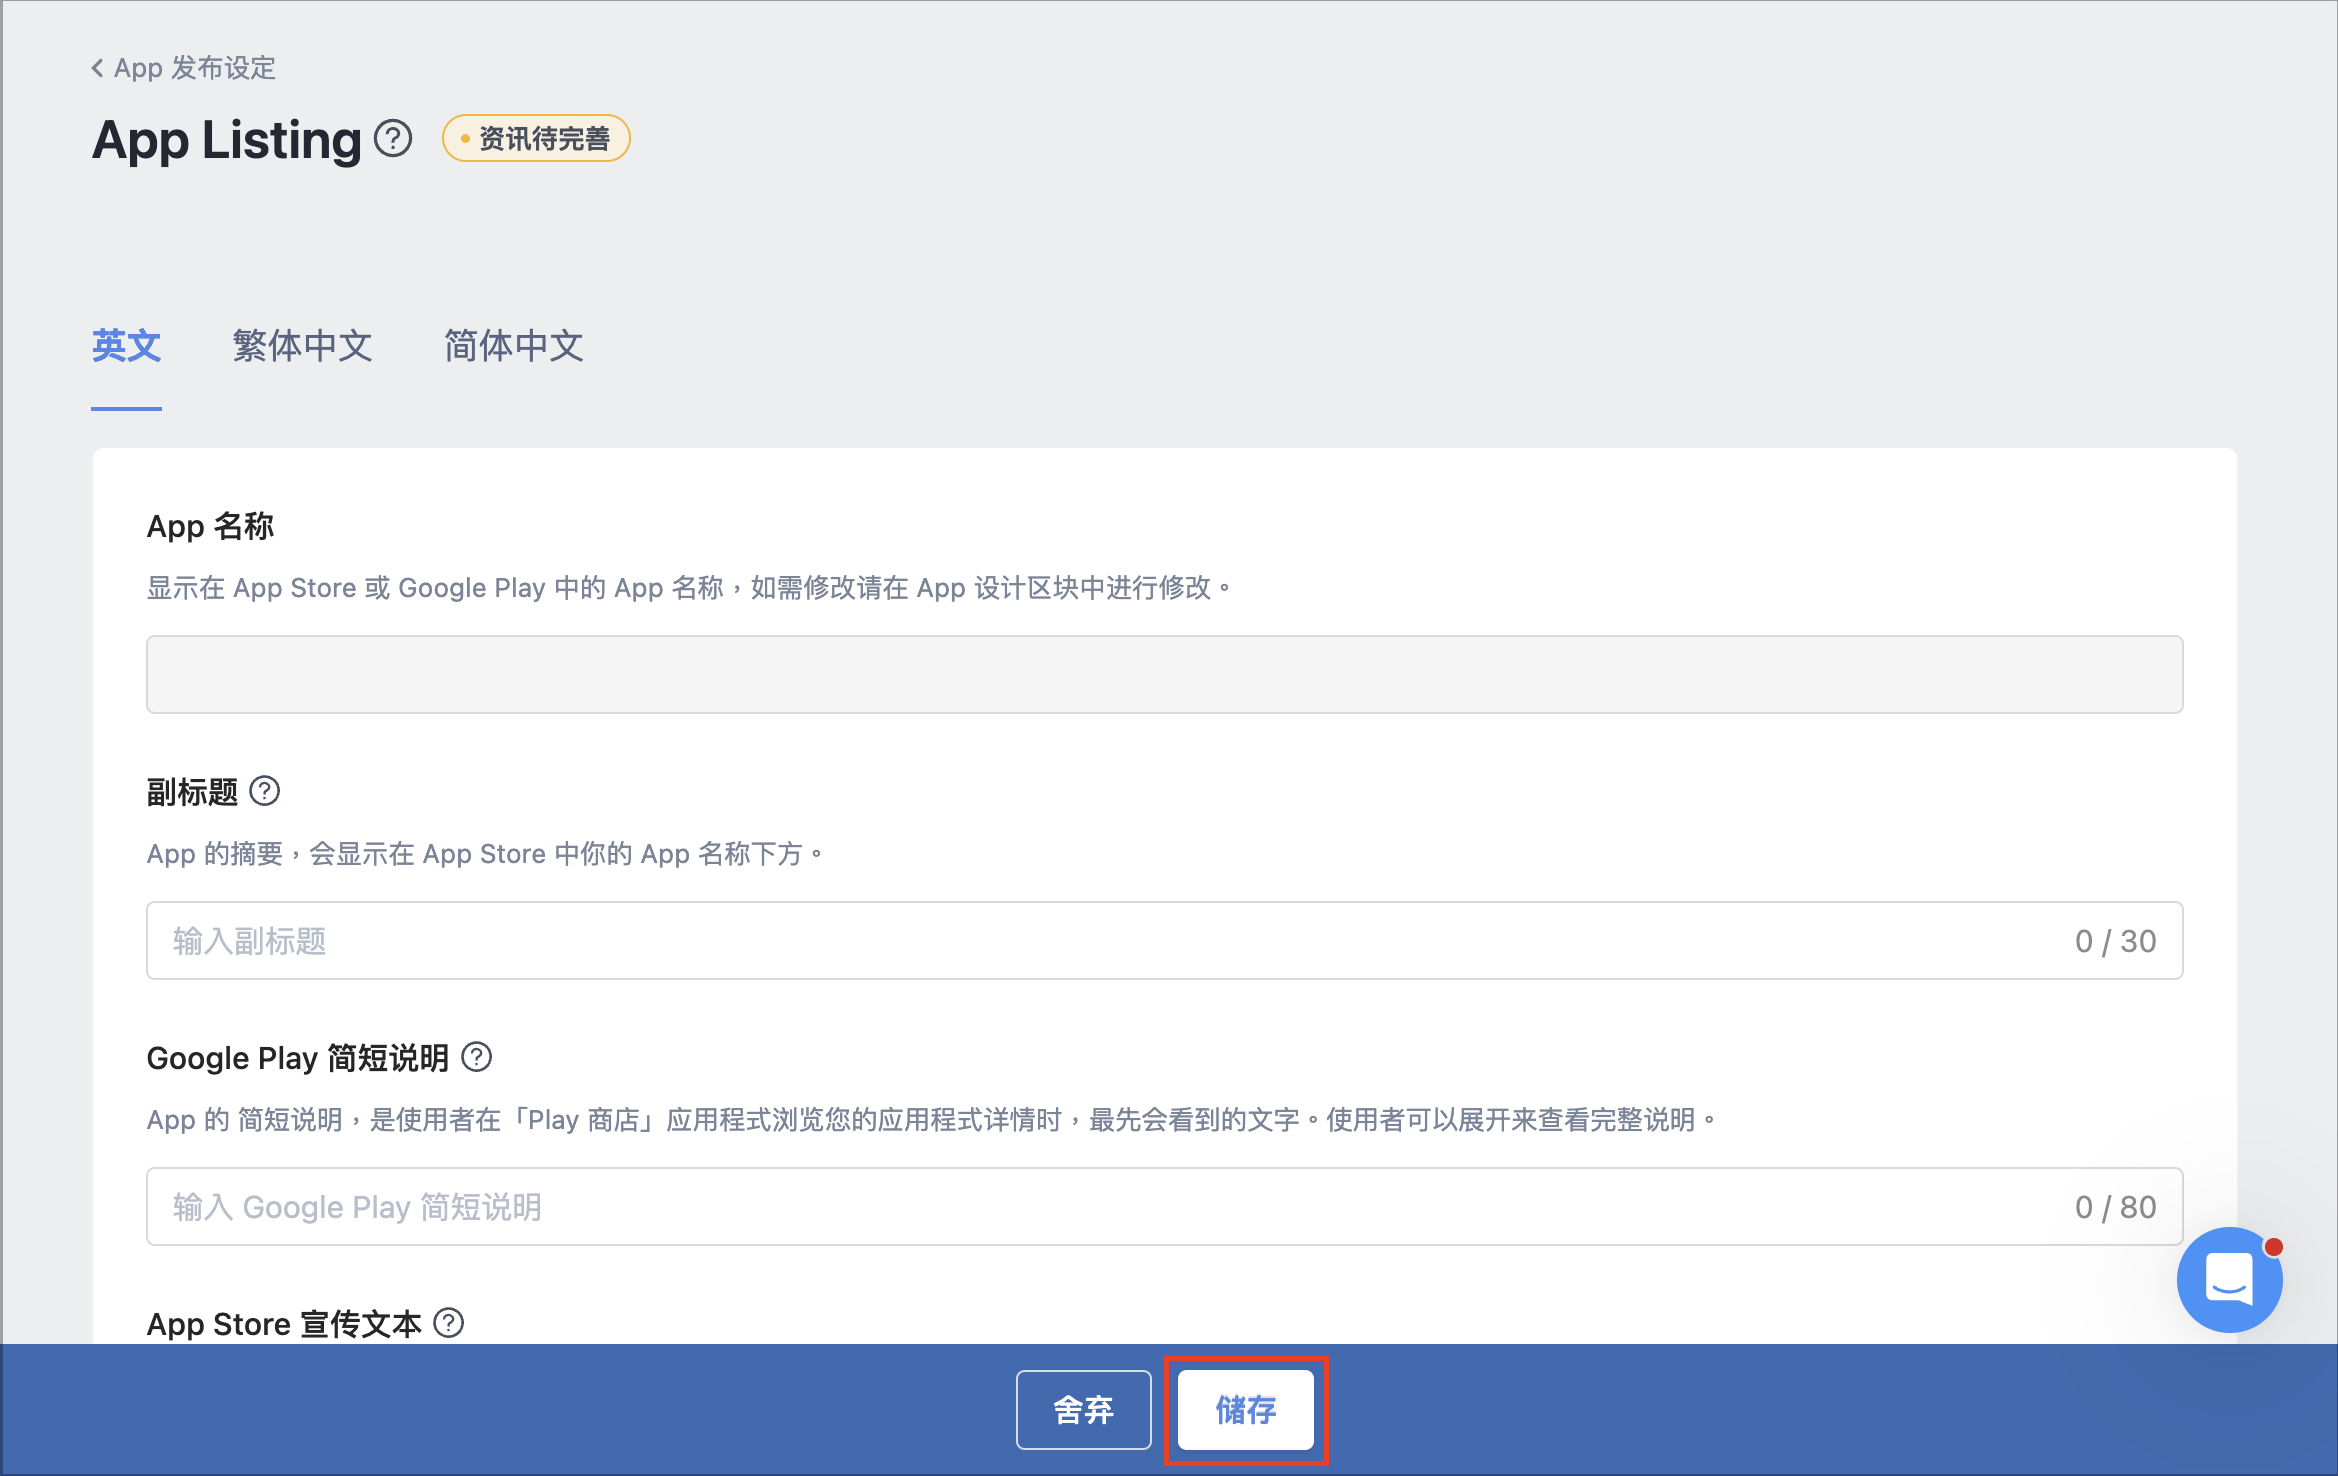This screenshot has height=1476, width=2338.
Task: Focus the Google Play 简短说明 input field
Action: (1164, 1206)
